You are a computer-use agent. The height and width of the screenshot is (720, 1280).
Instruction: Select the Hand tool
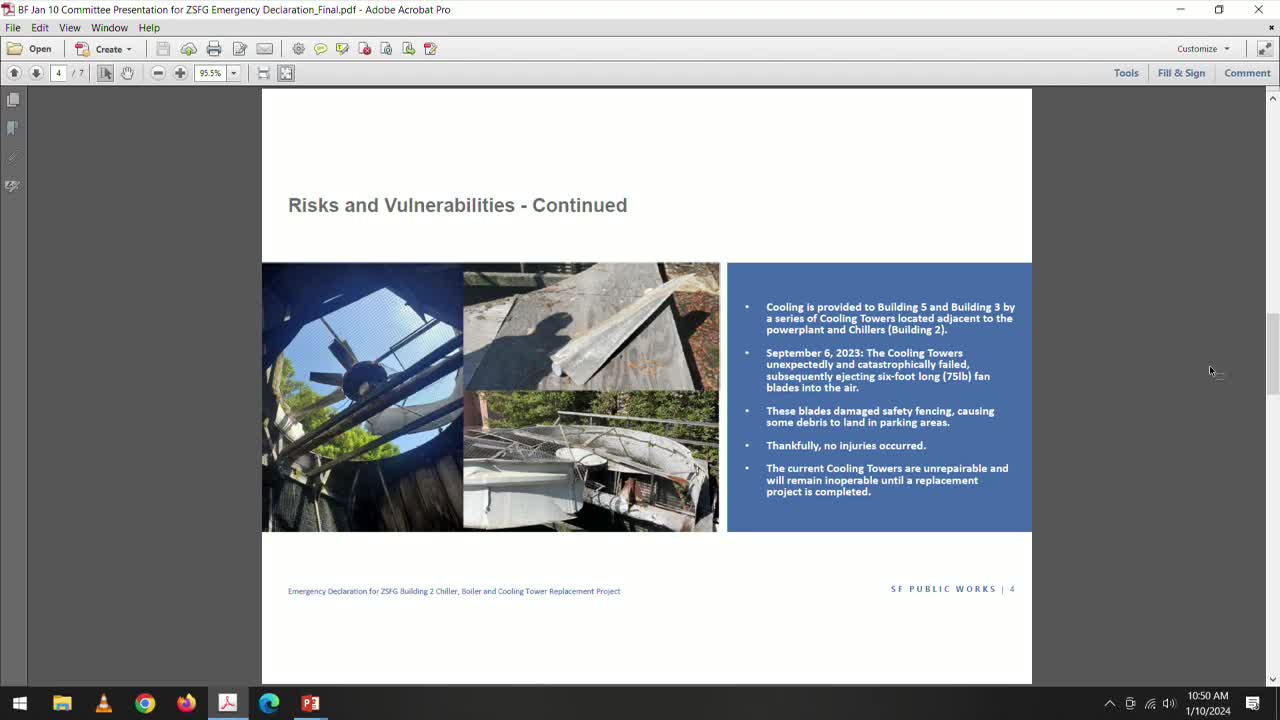tap(128, 72)
